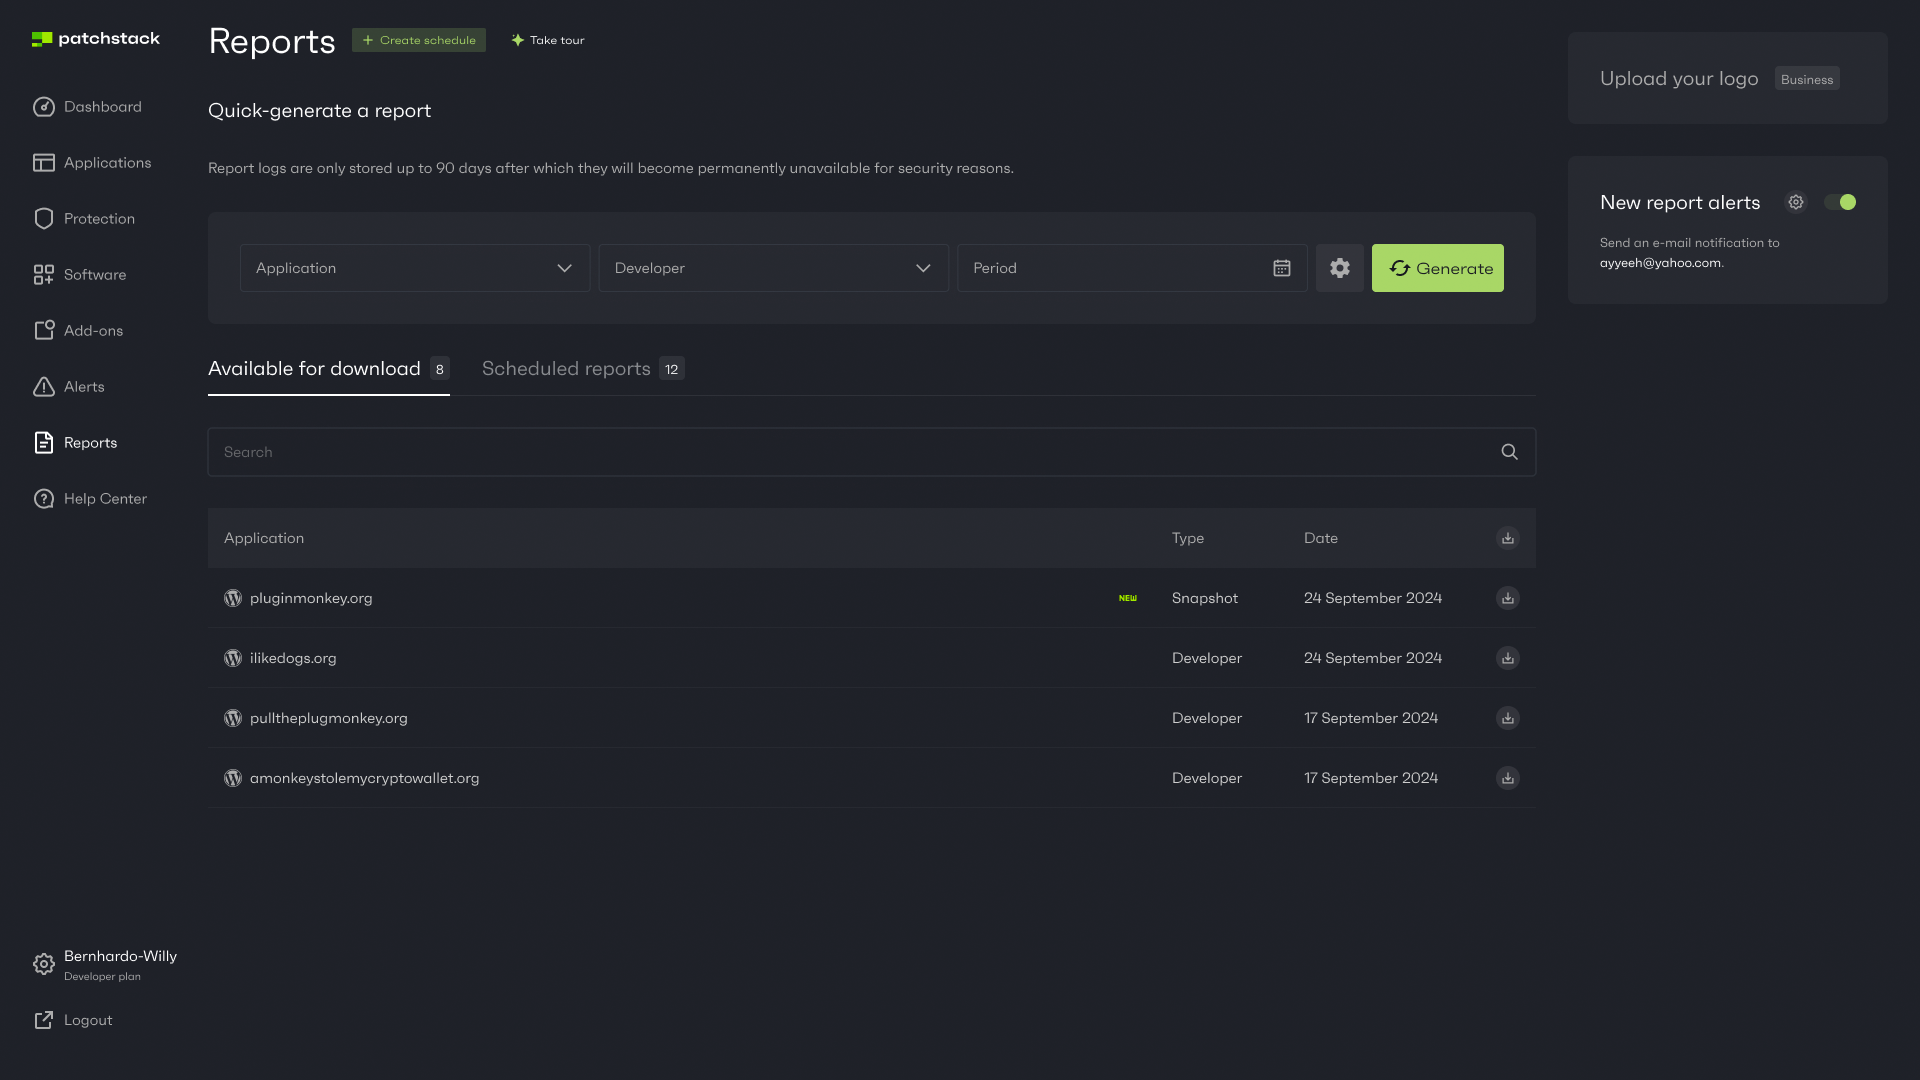Open the Period date picker
The width and height of the screenshot is (1920, 1080).
tap(1131, 268)
